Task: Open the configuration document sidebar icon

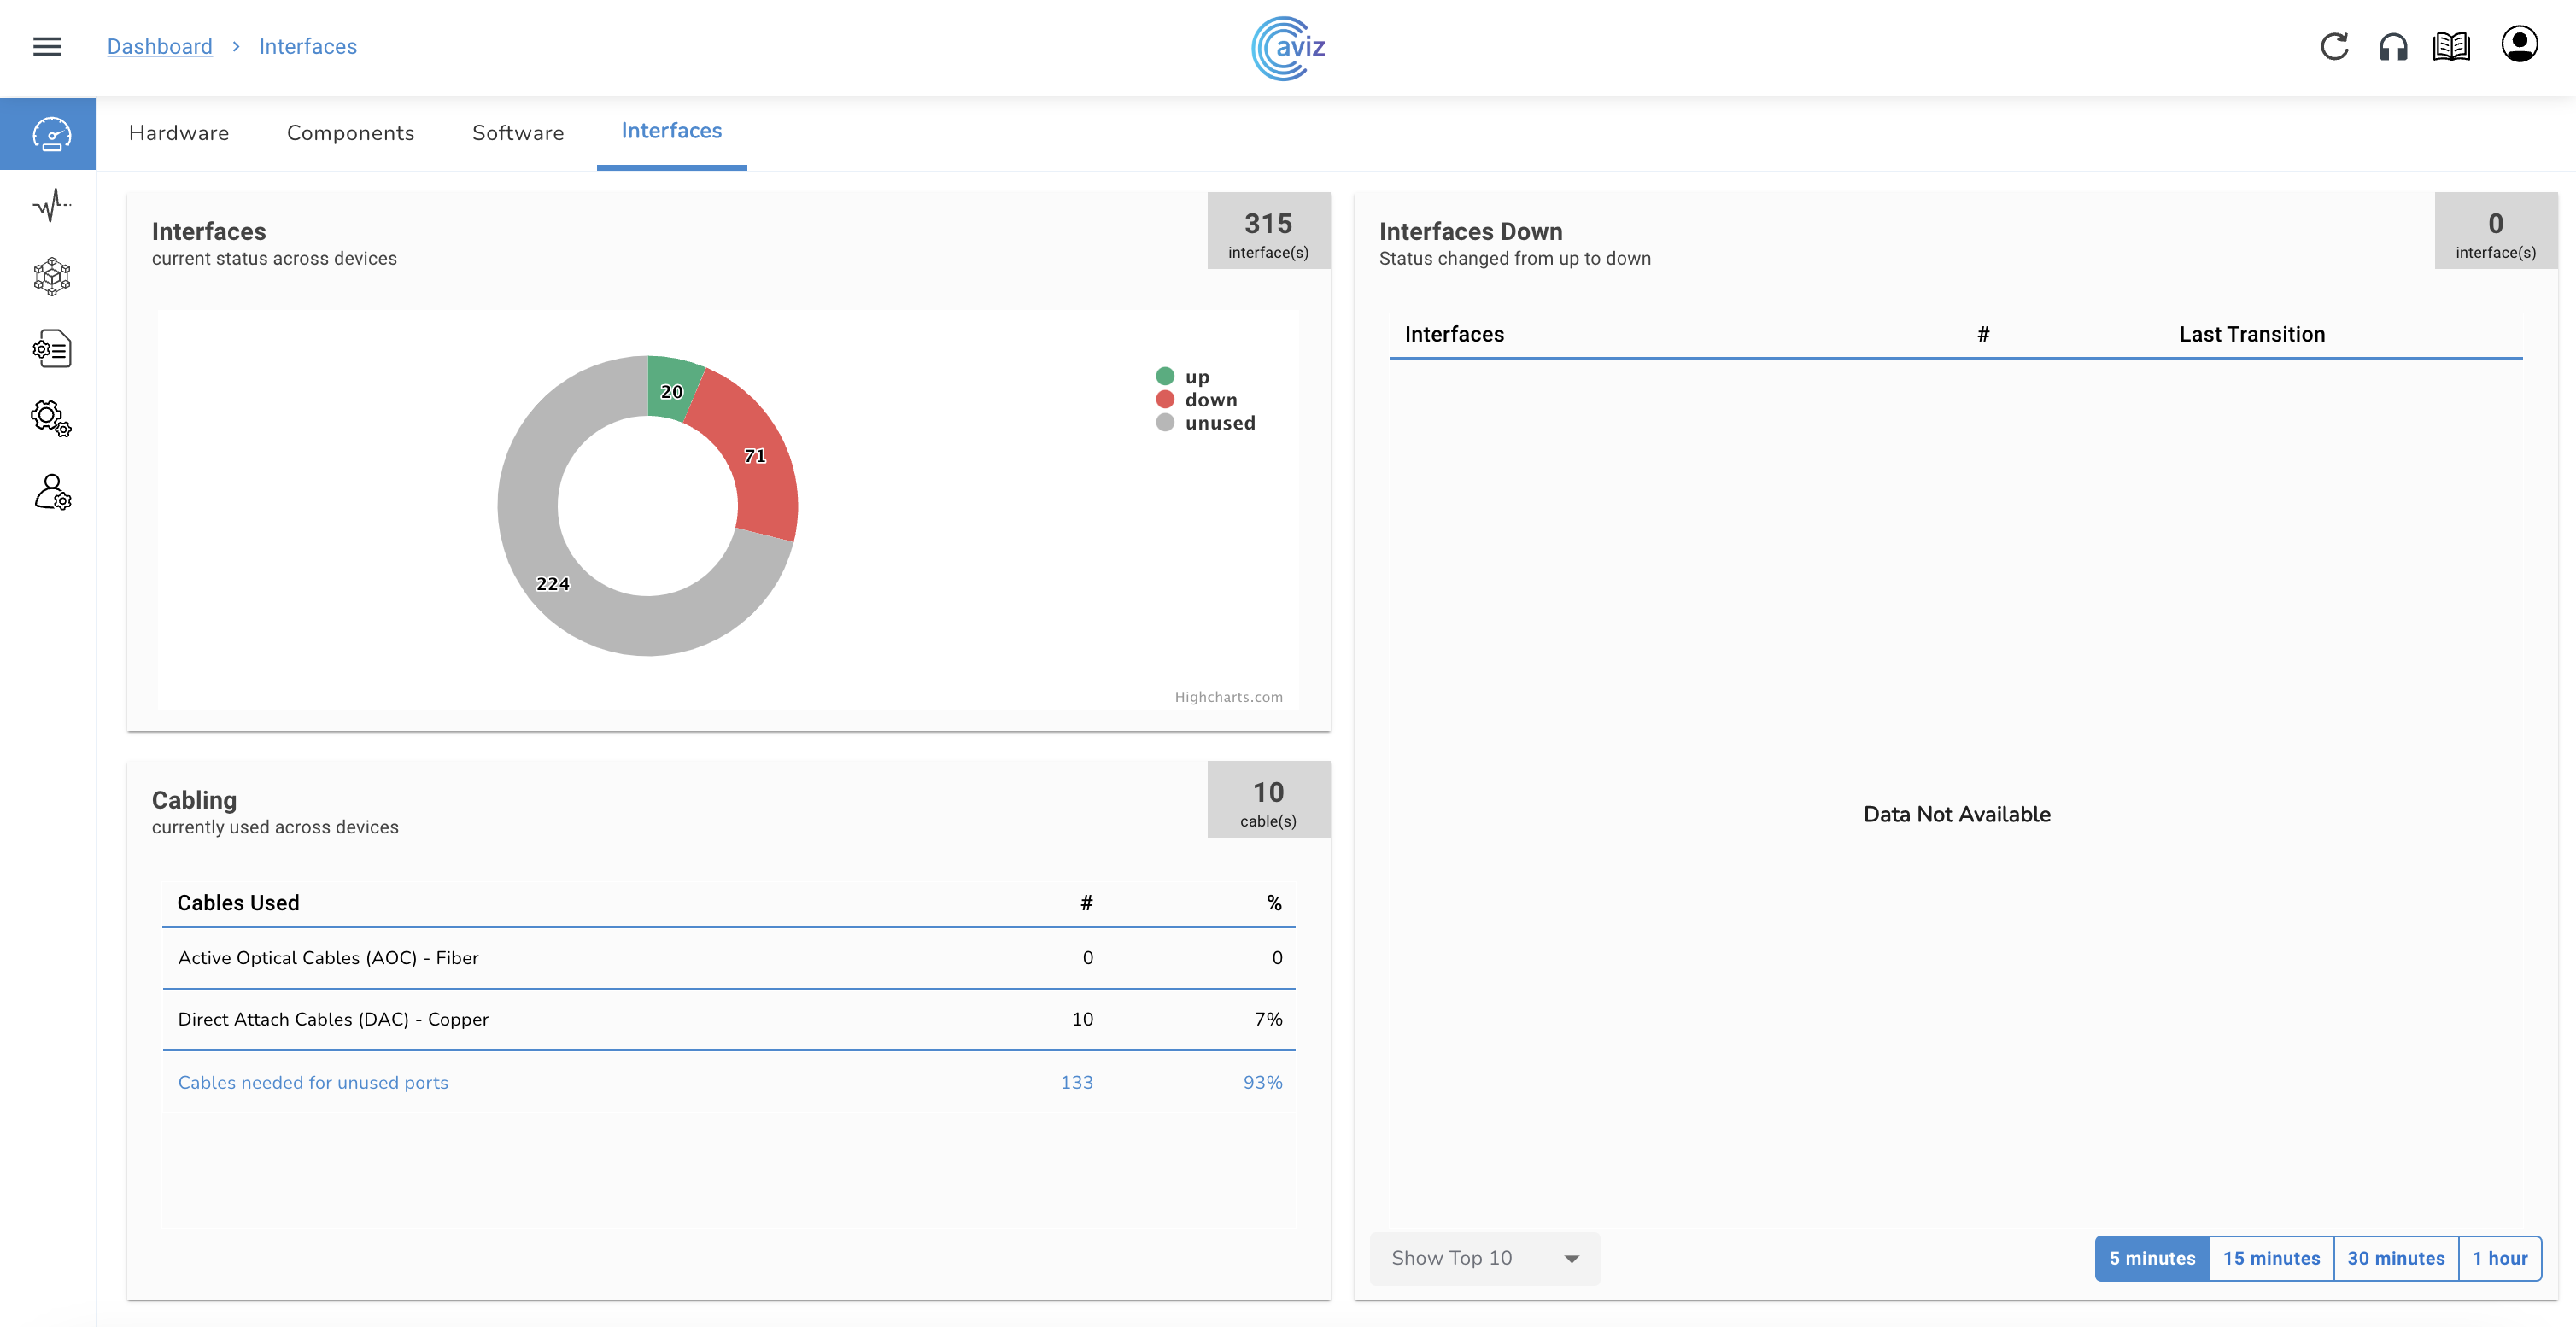Action: 51,348
